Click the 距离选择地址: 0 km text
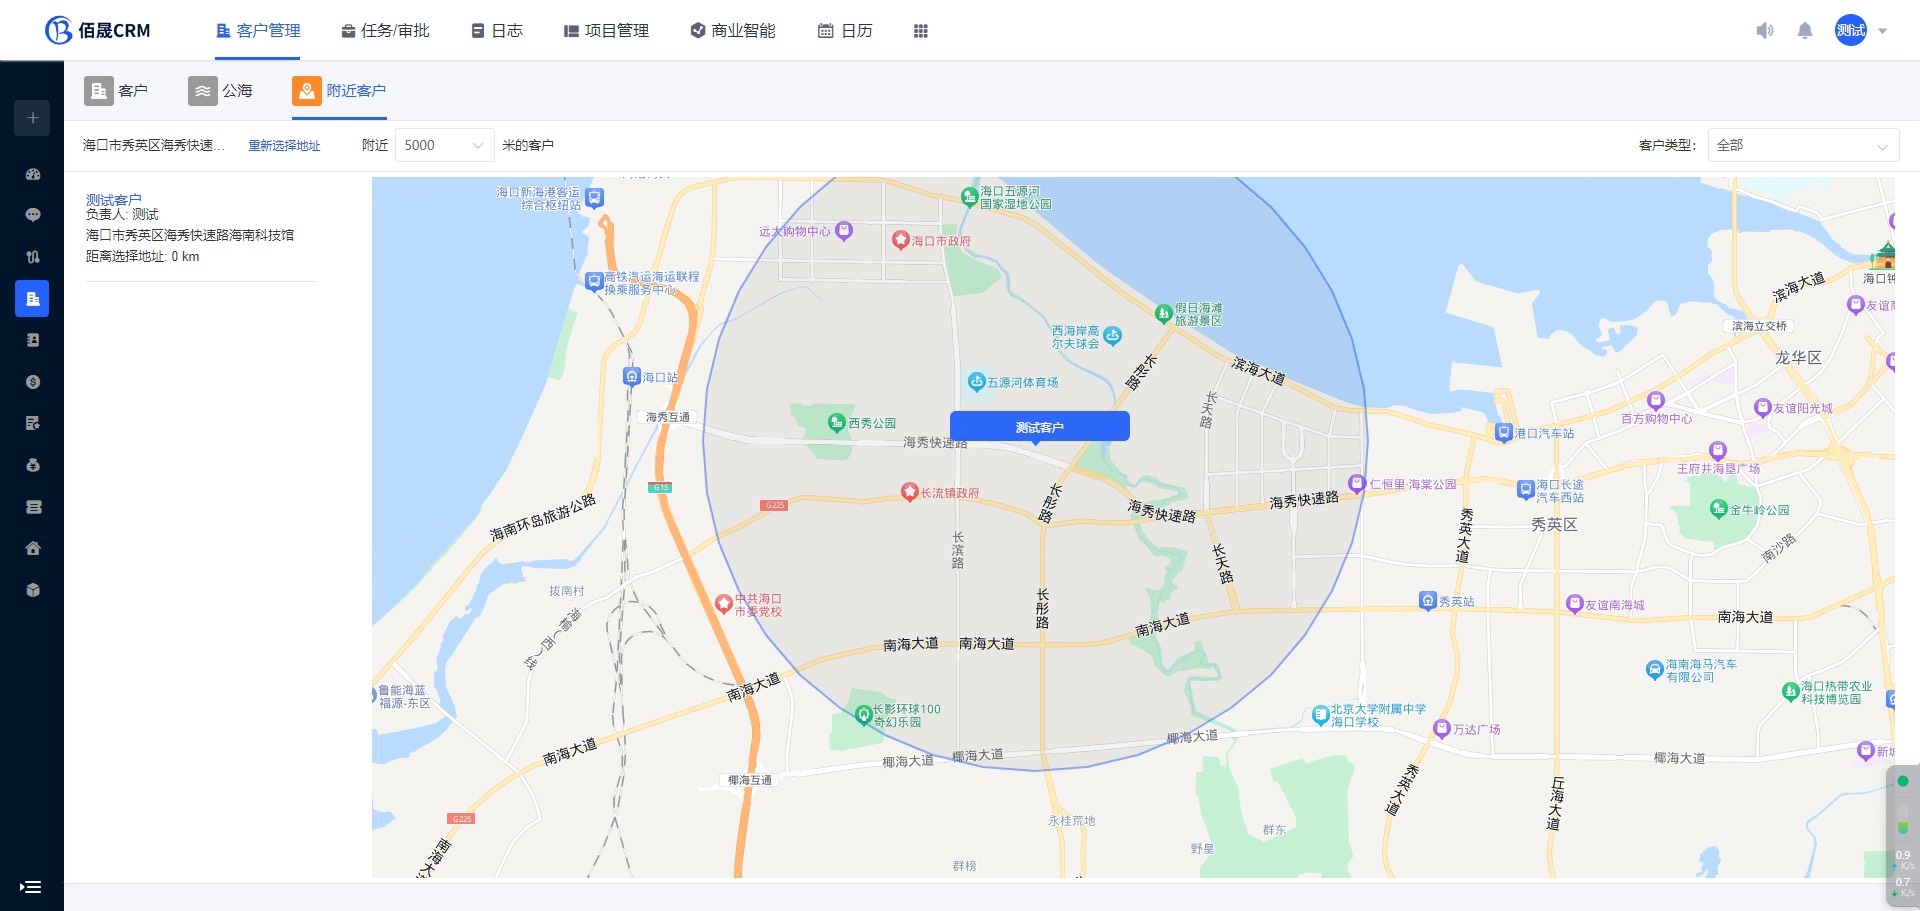Image resolution: width=1920 pixels, height=911 pixels. 143,257
